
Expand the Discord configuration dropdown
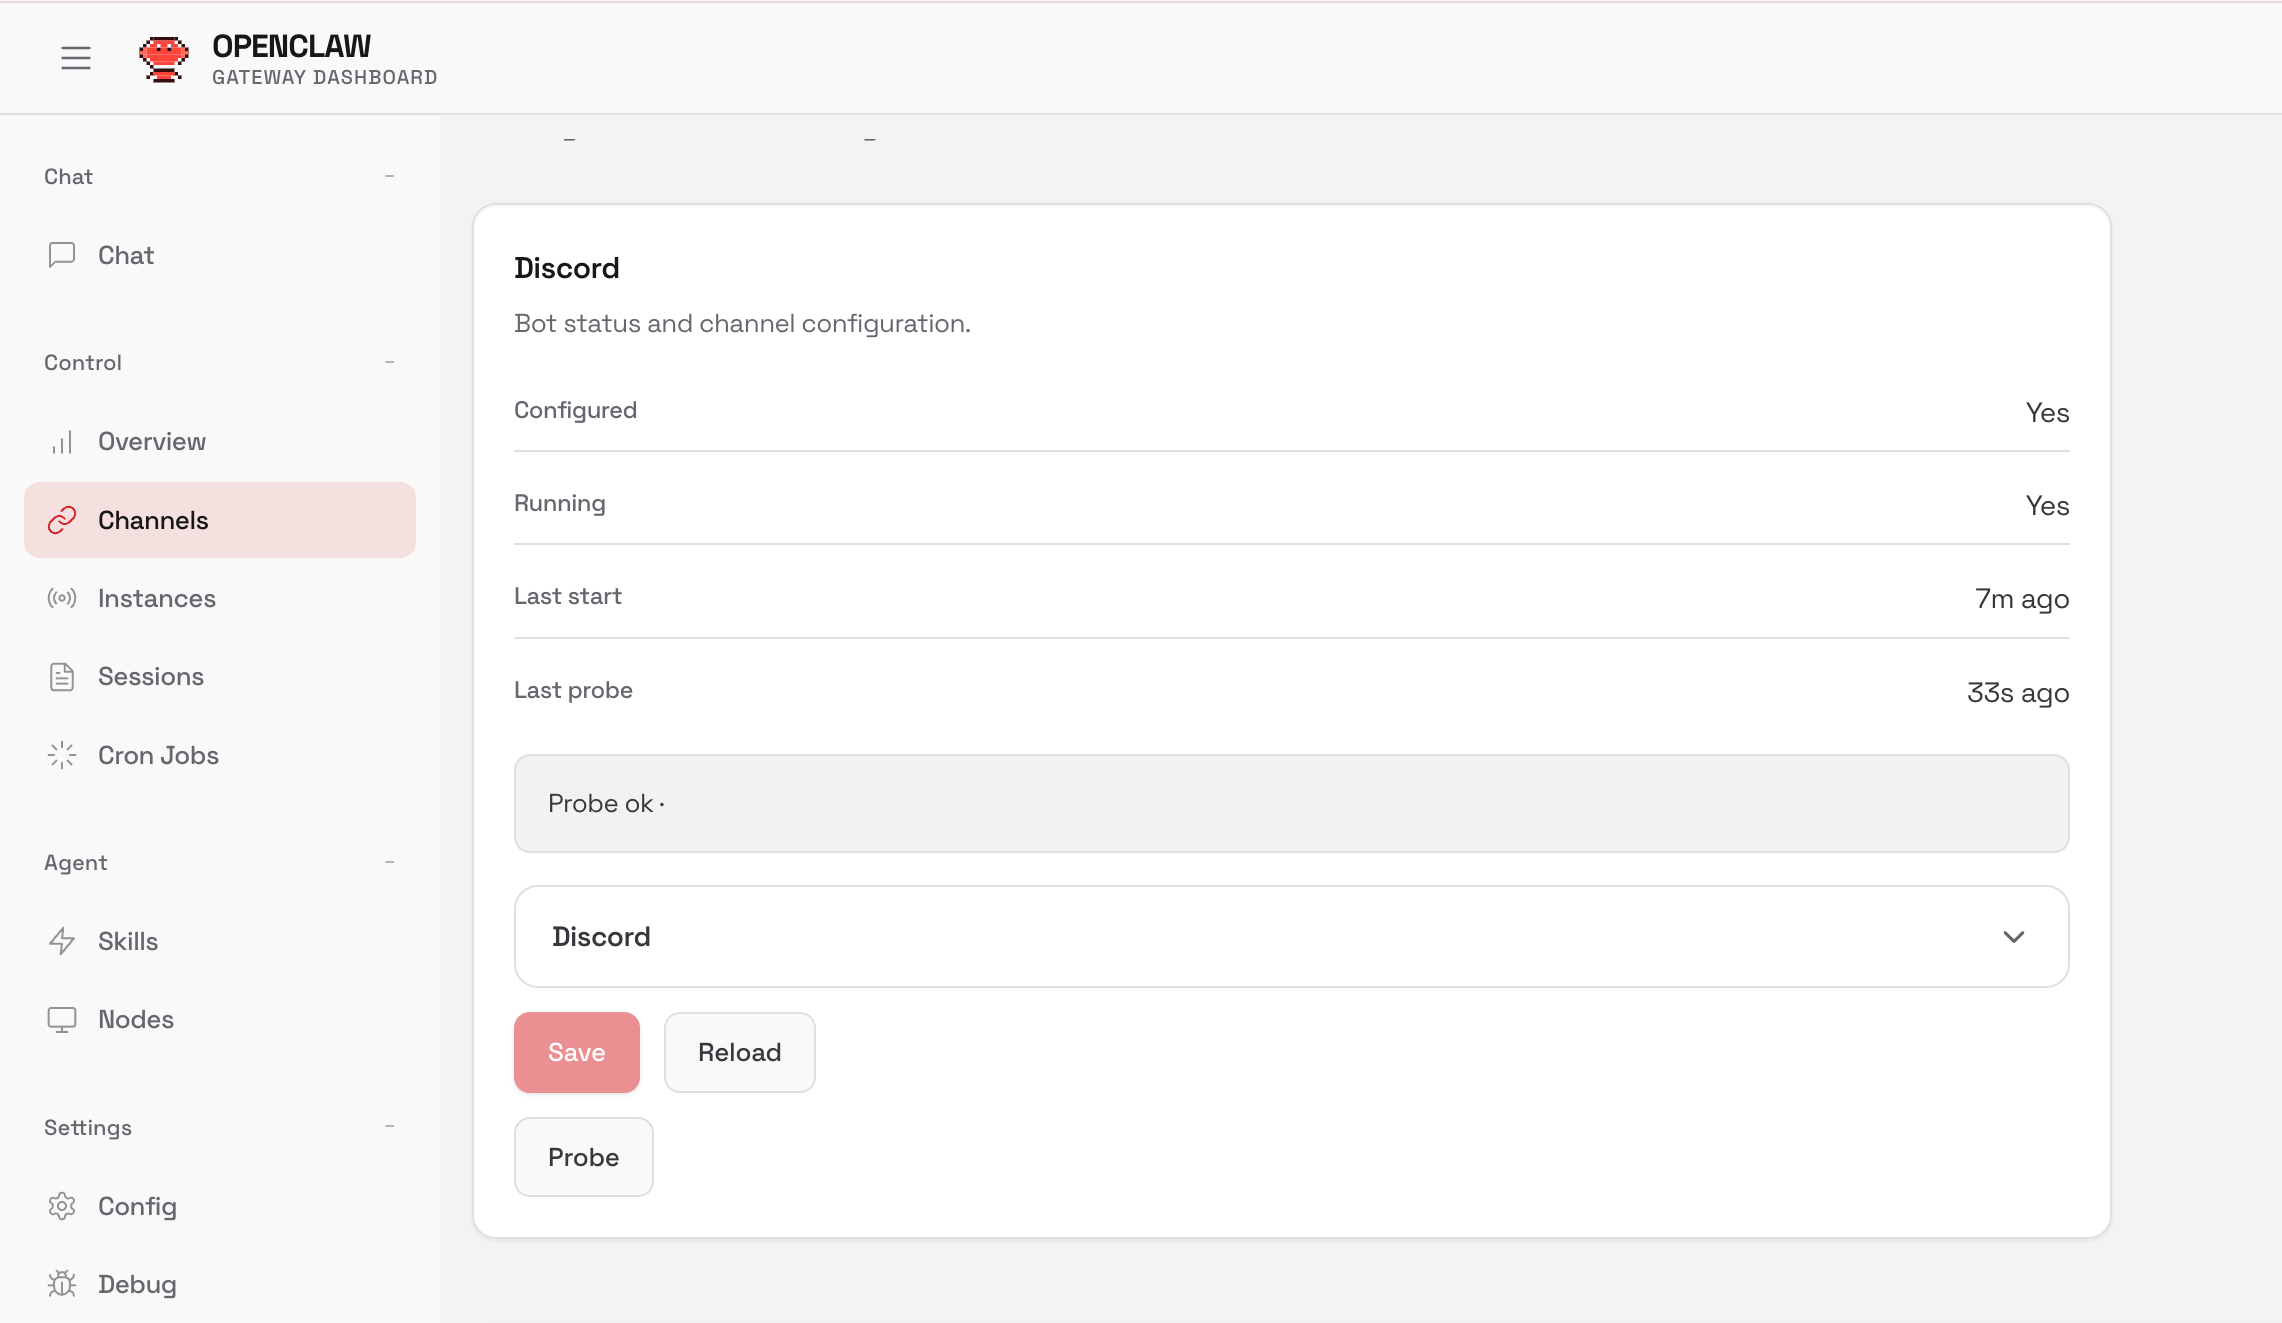point(2013,937)
